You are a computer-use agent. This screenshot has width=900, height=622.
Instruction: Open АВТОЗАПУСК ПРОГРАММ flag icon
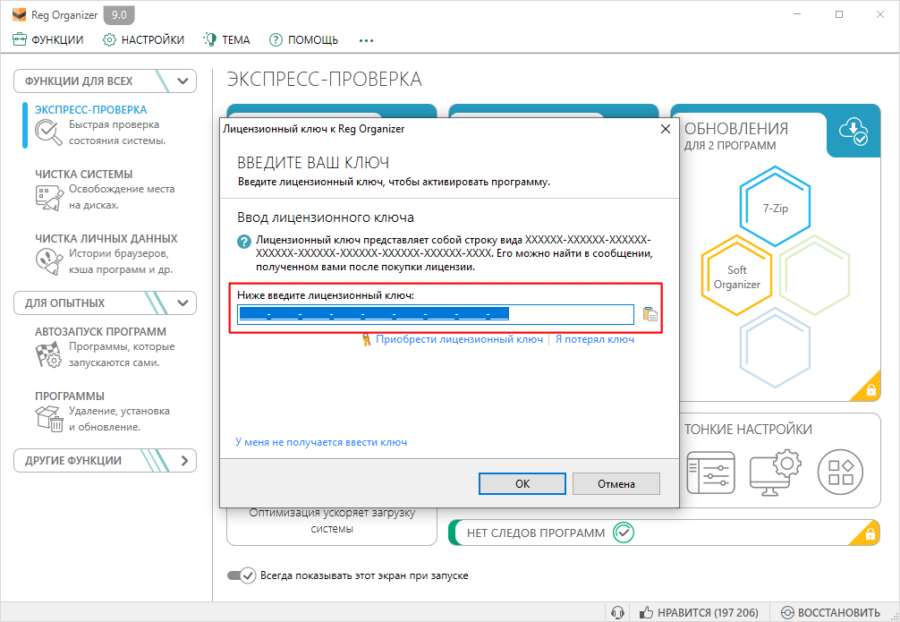pos(48,354)
